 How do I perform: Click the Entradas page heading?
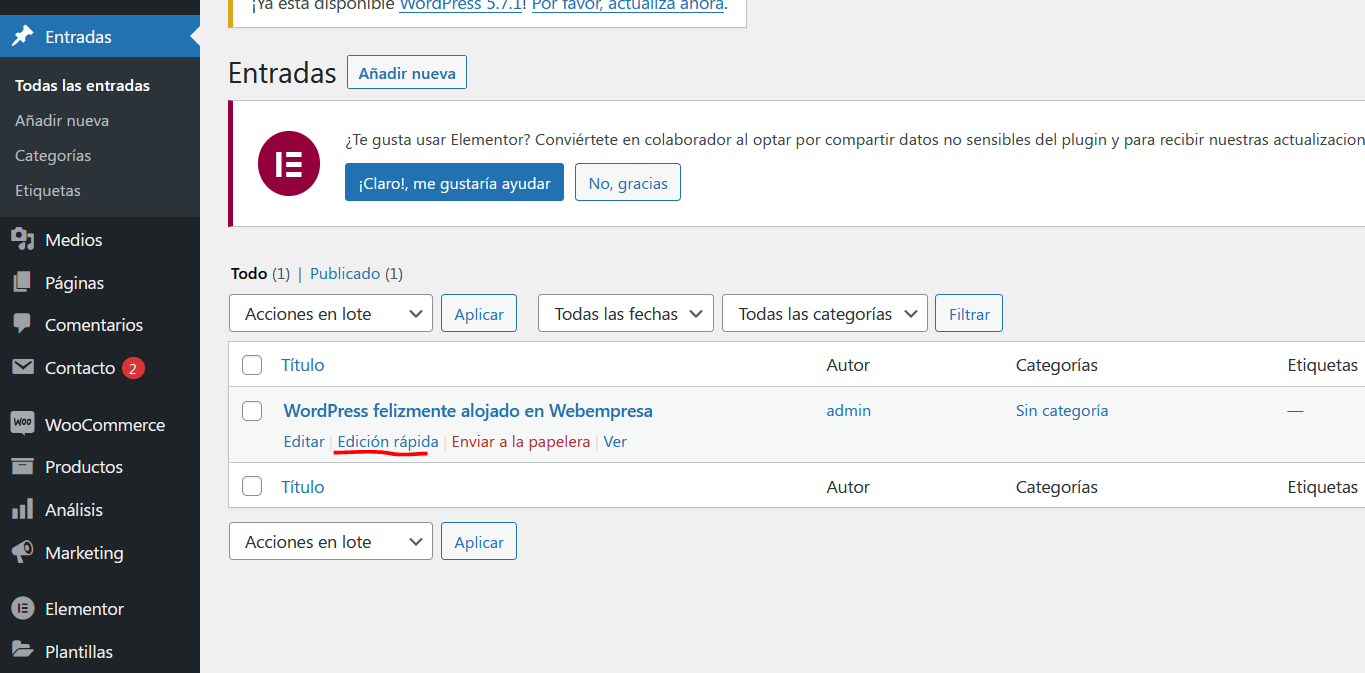[x=282, y=73]
